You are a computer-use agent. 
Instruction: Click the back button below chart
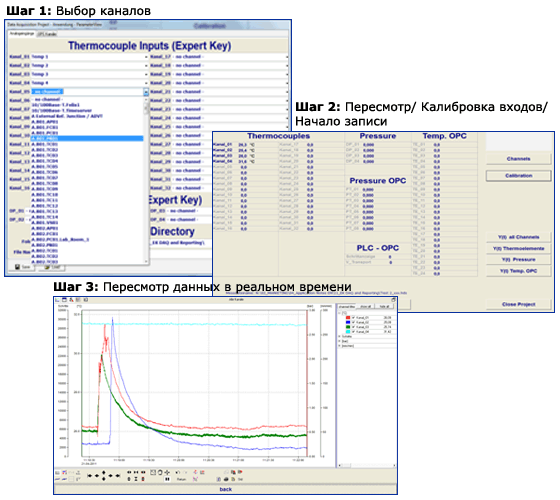pyautogui.click(x=225, y=489)
